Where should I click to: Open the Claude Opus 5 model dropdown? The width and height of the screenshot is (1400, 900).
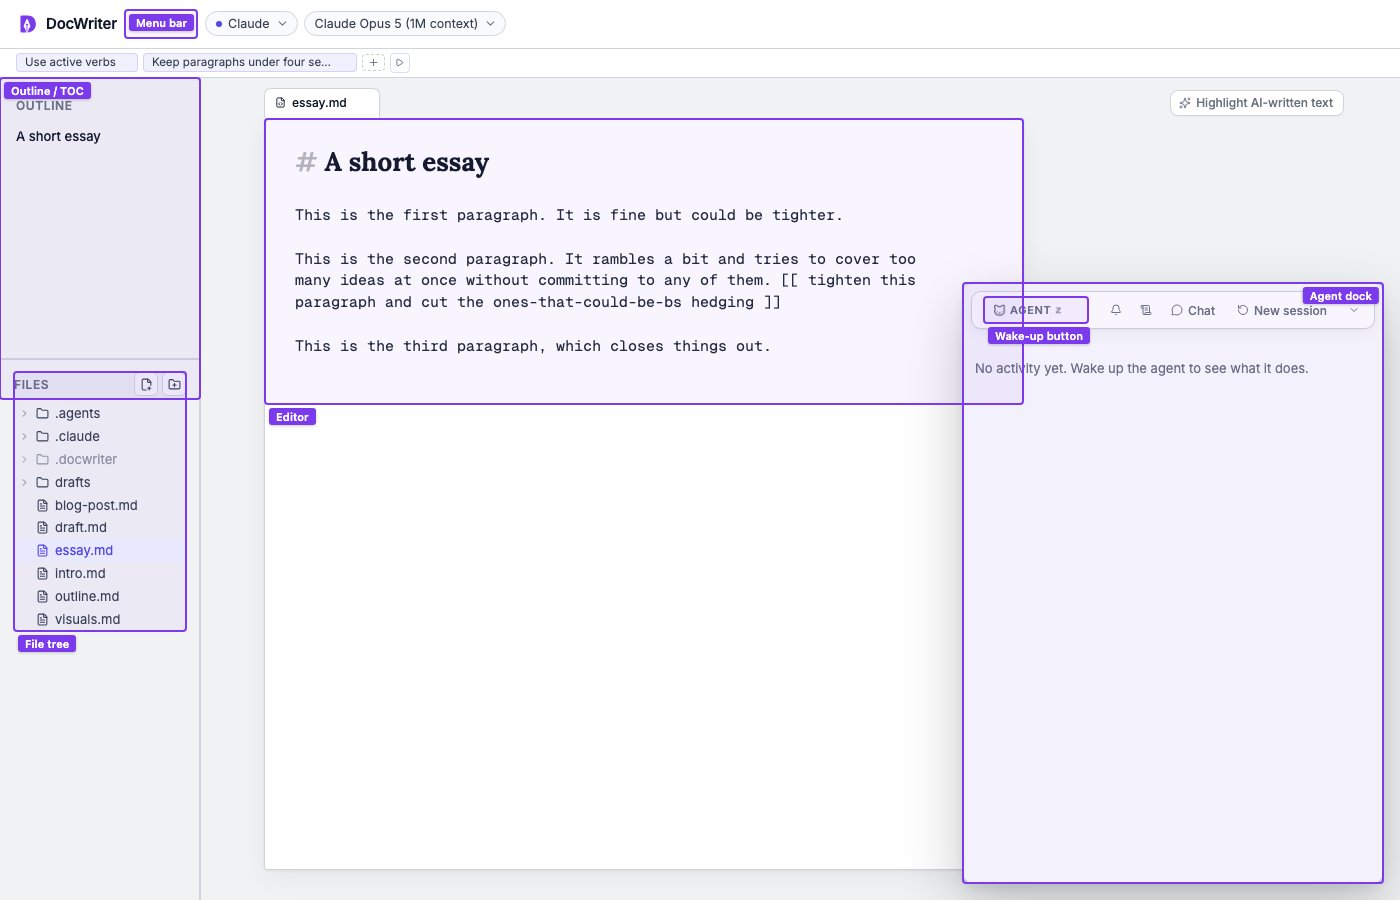404,24
